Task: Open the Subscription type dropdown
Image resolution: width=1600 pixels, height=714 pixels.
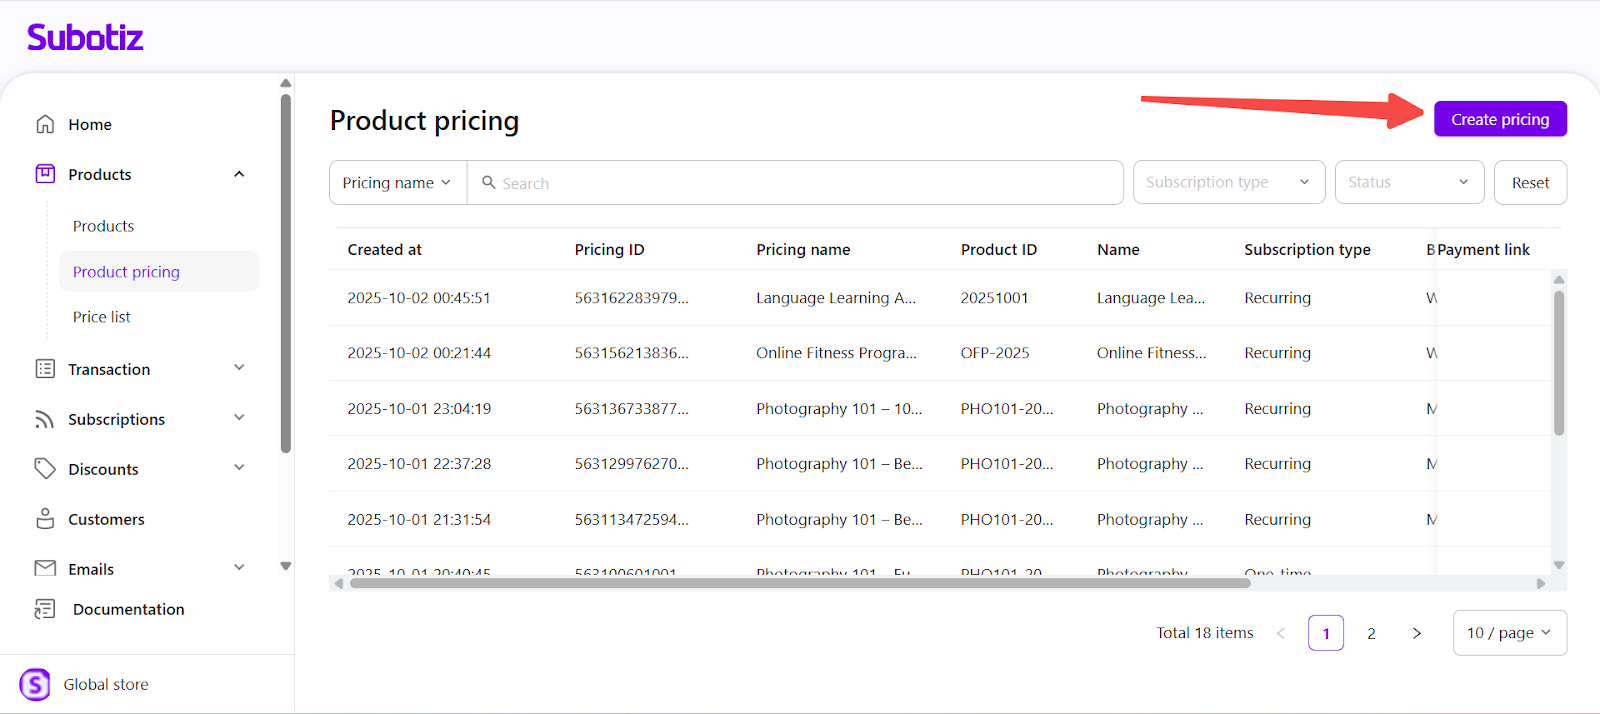Action: click(1228, 182)
